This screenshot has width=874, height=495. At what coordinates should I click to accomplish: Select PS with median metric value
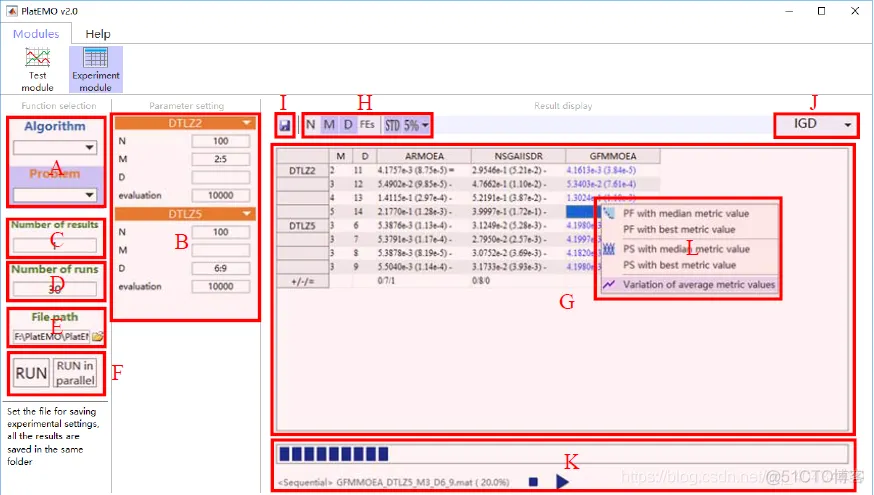click(x=690, y=249)
